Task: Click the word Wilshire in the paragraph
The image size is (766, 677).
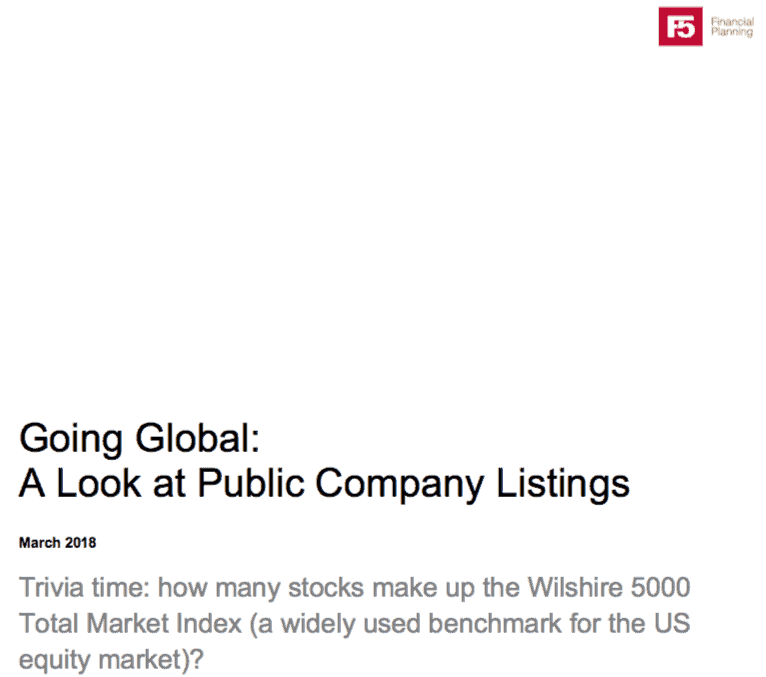Action: click(575, 587)
